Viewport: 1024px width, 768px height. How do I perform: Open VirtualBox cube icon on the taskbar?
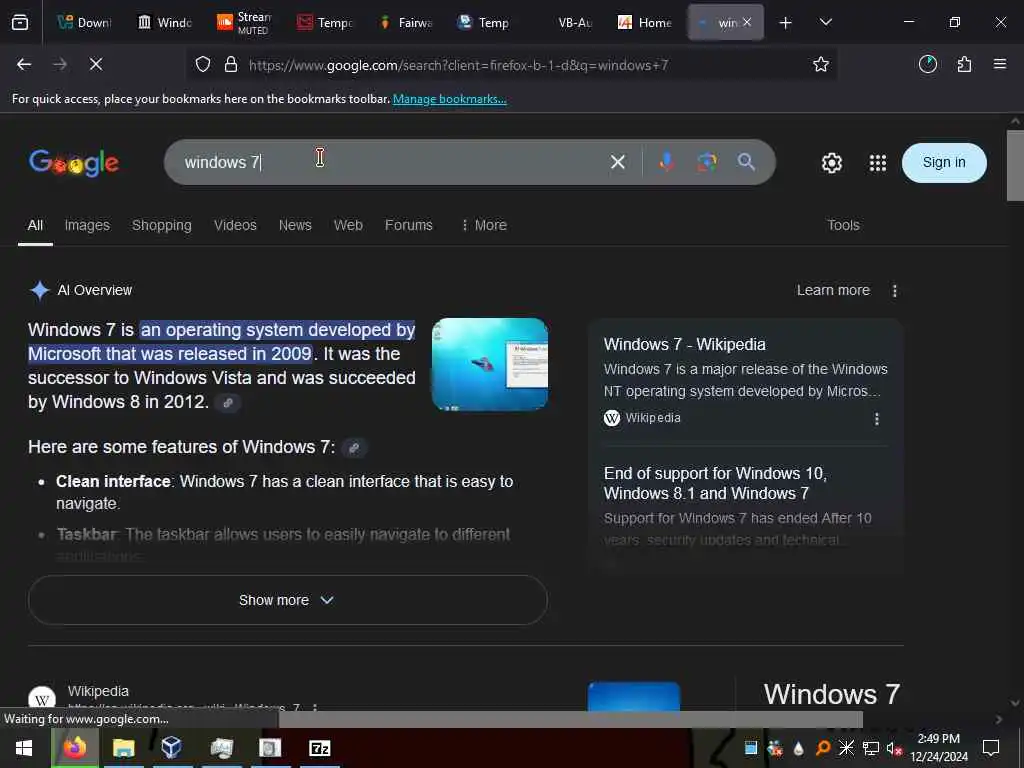coord(172,748)
